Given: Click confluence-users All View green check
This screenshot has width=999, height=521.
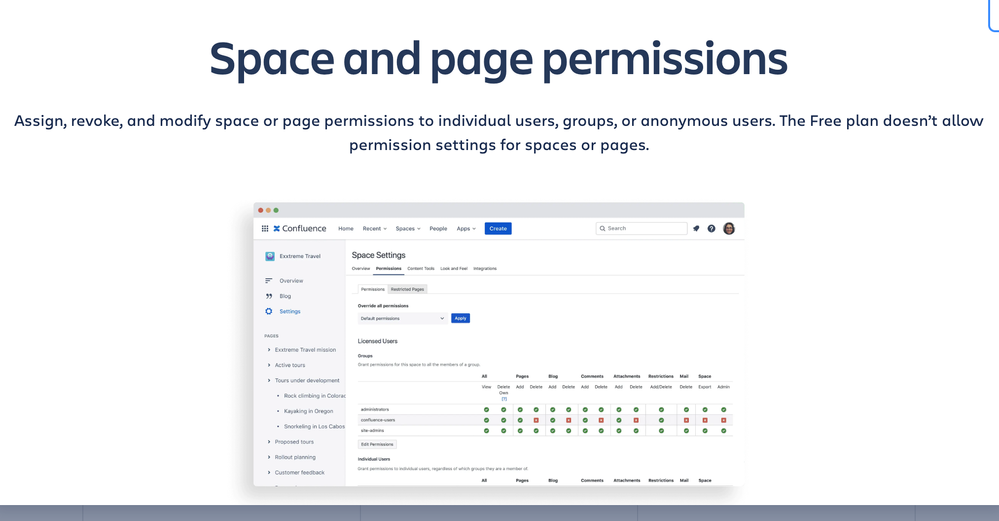Looking at the screenshot, I should coord(486,420).
